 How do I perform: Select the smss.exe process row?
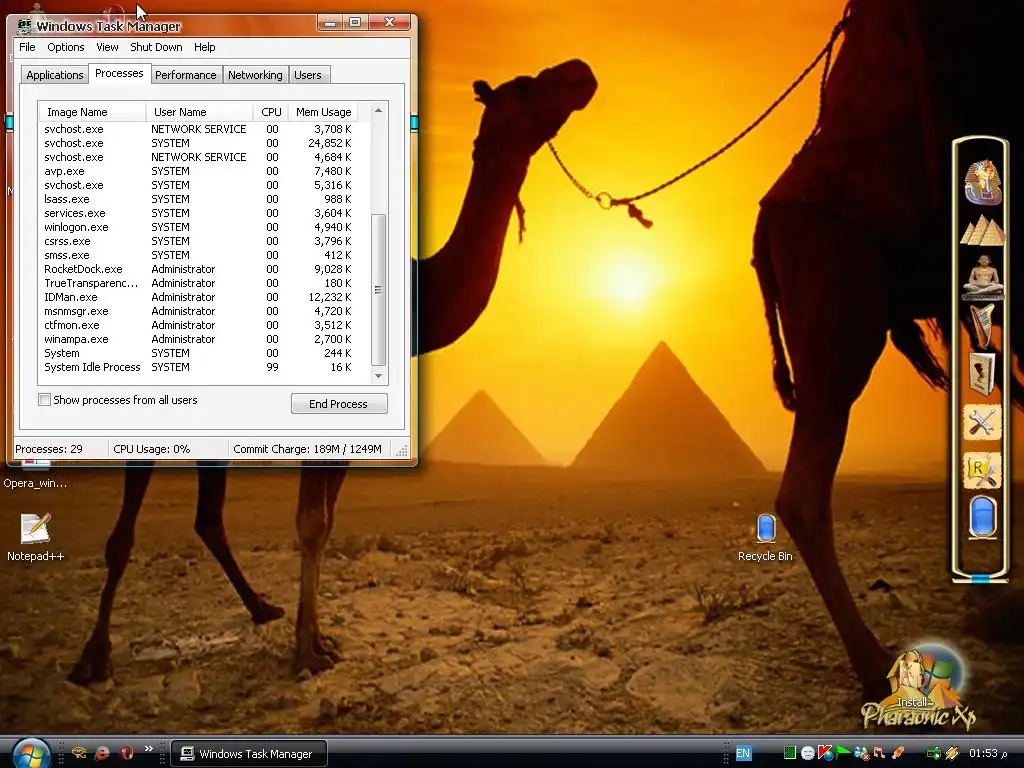click(198, 255)
